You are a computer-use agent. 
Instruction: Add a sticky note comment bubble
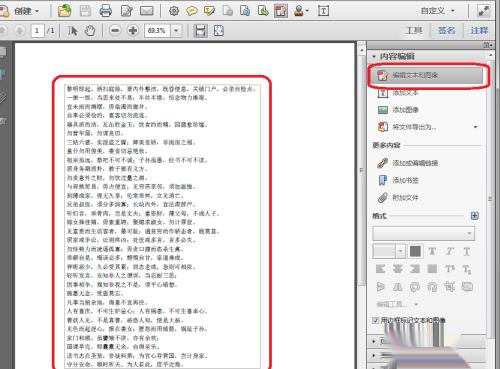pyautogui.click(x=192, y=11)
